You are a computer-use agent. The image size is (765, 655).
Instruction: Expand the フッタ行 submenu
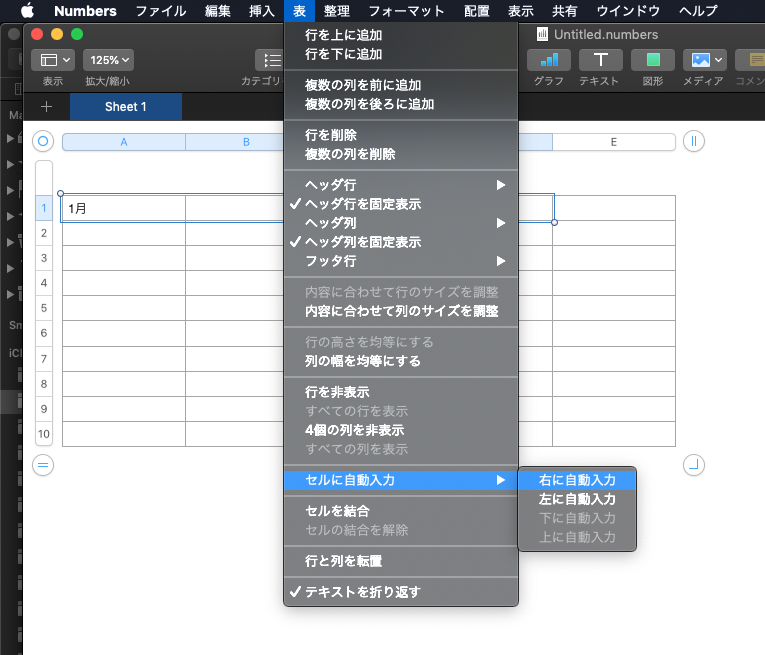(x=401, y=261)
